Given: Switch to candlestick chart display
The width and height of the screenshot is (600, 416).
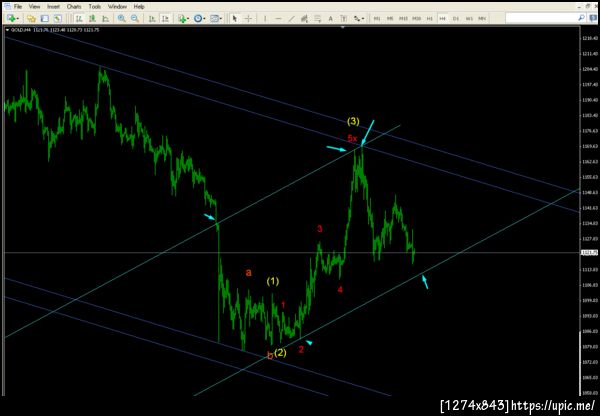Looking at the screenshot, I should pyautogui.click(x=92, y=18).
